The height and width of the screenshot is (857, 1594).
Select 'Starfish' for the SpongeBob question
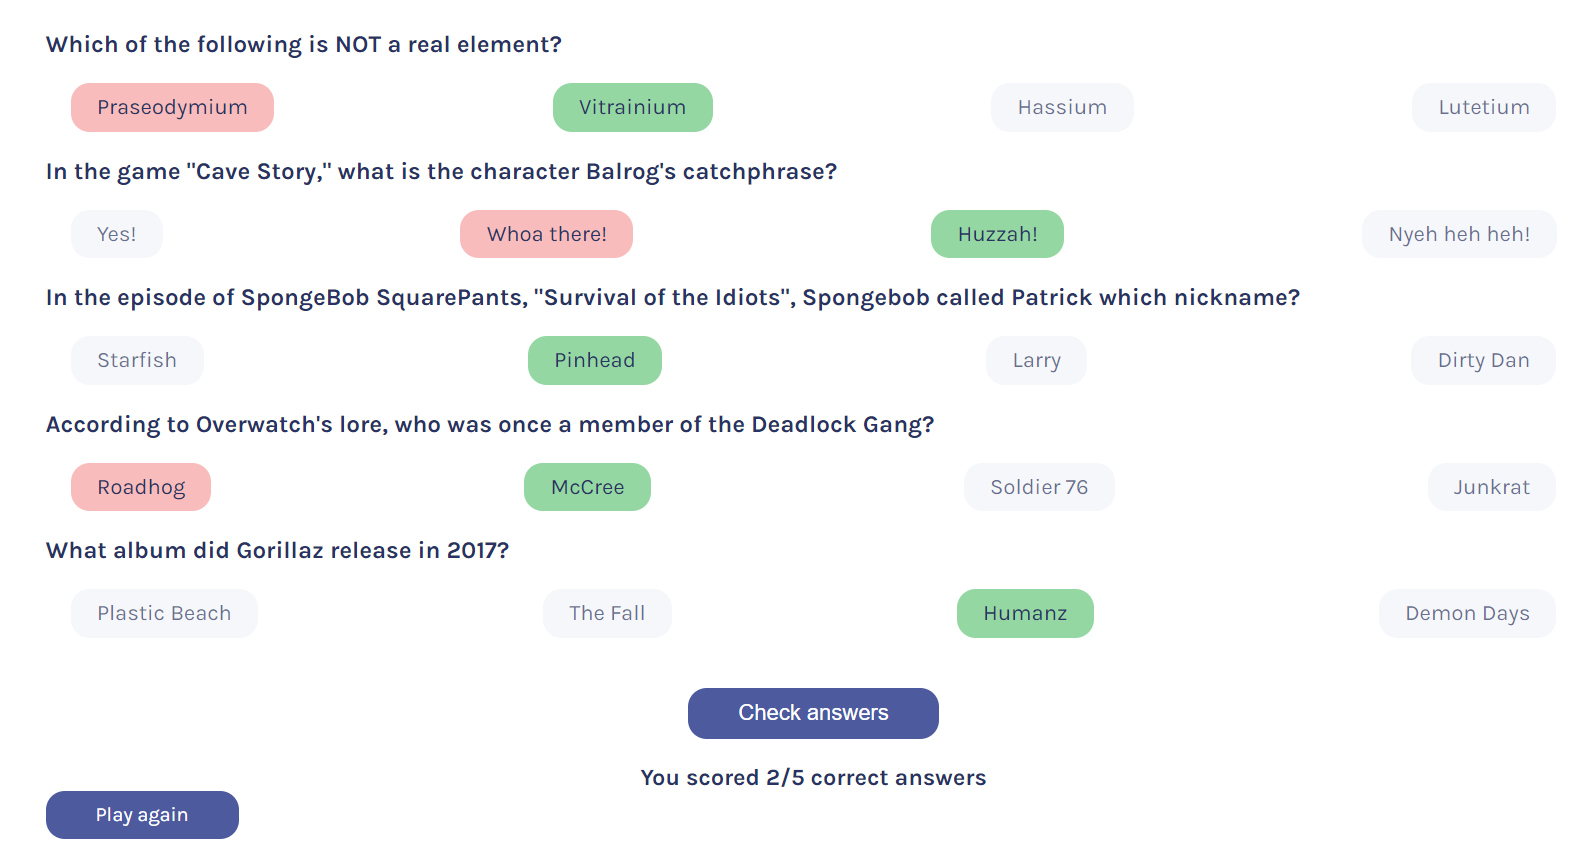click(137, 360)
